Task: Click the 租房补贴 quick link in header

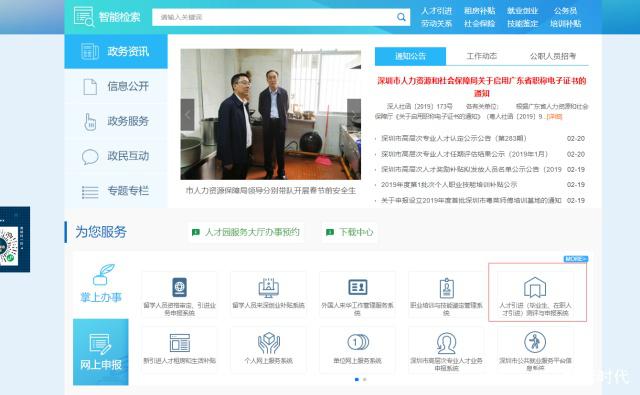Action: [x=479, y=11]
